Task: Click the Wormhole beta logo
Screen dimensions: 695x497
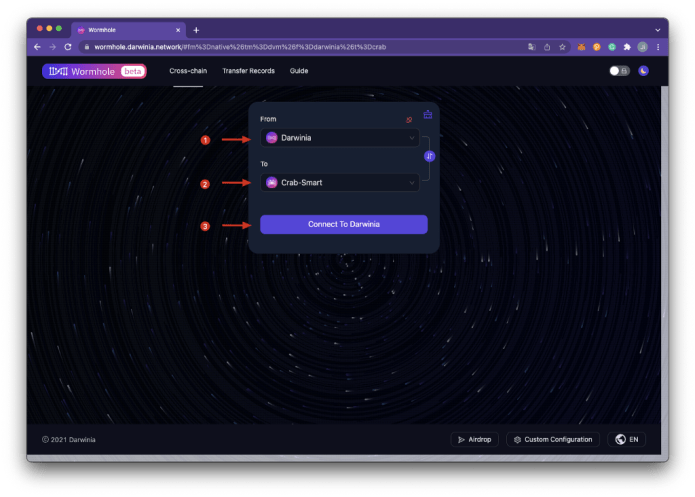Action: tap(94, 71)
